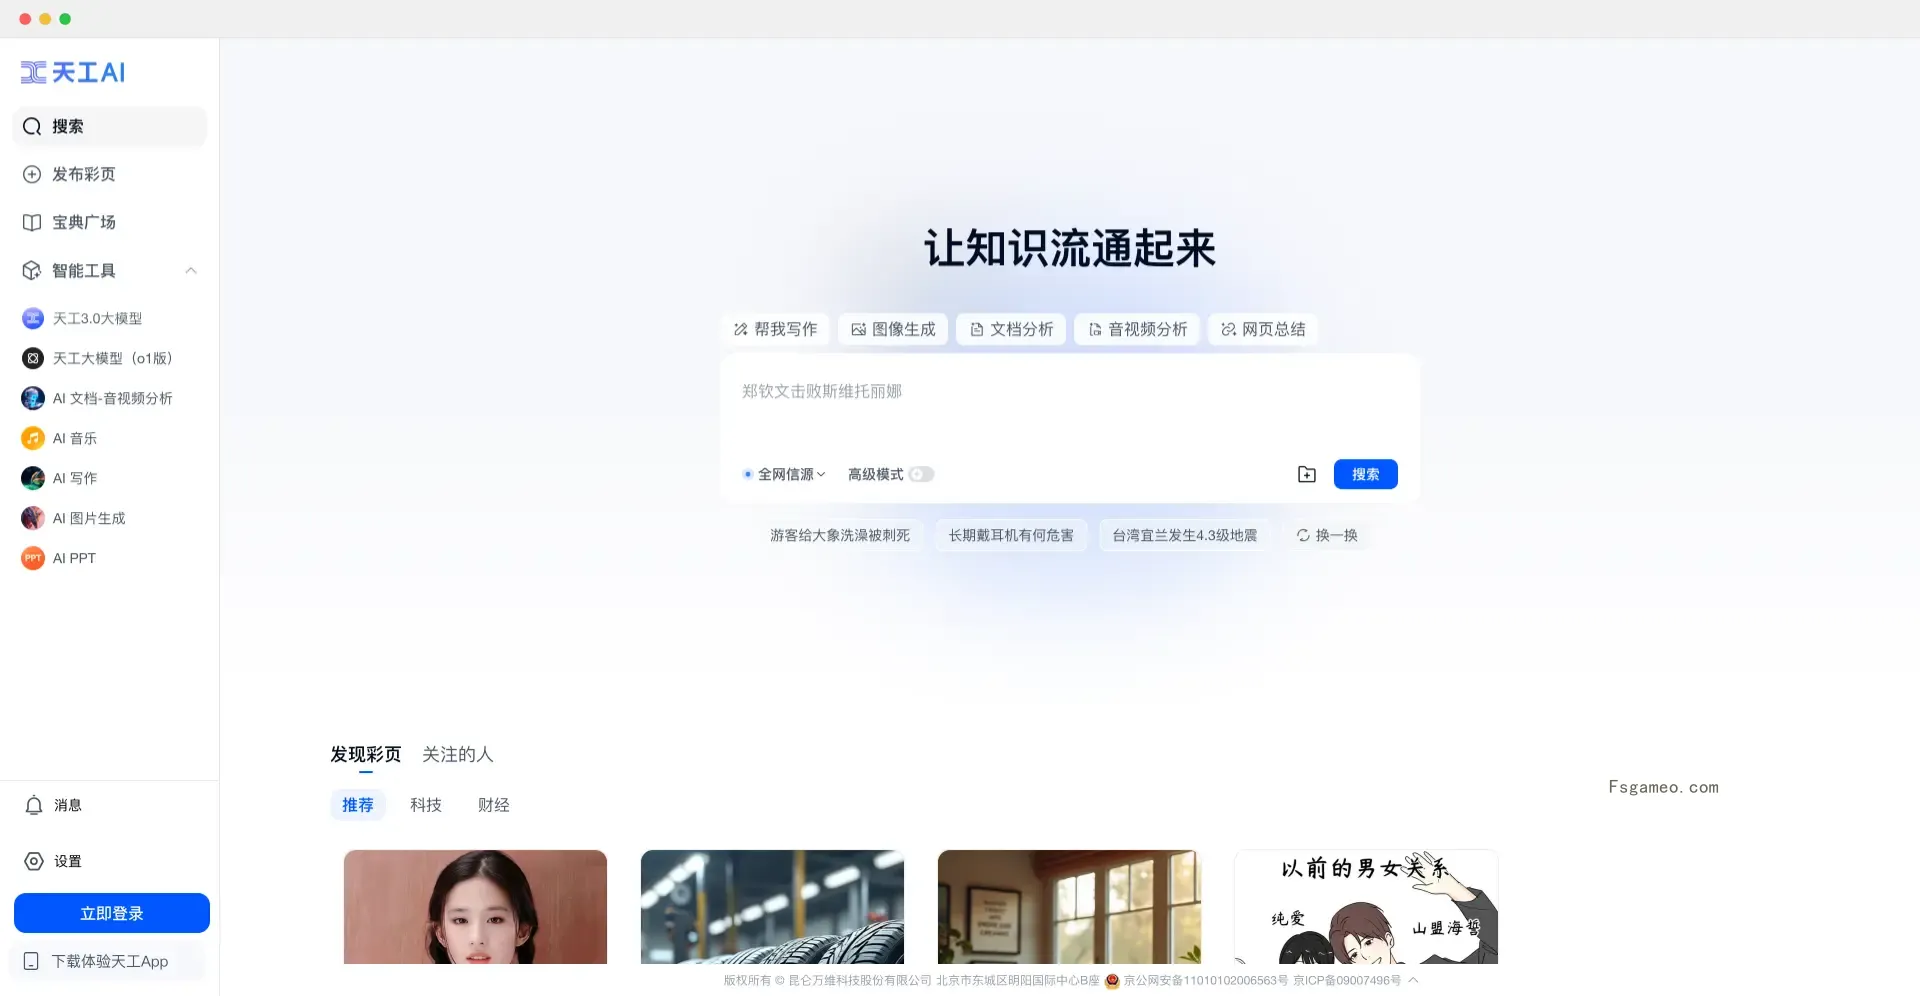Viewport: 1920px width, 996px height.
Task: Click the 换一换 refresh suggestions button
Action: pyautogui.click(x=1327, y=535)
